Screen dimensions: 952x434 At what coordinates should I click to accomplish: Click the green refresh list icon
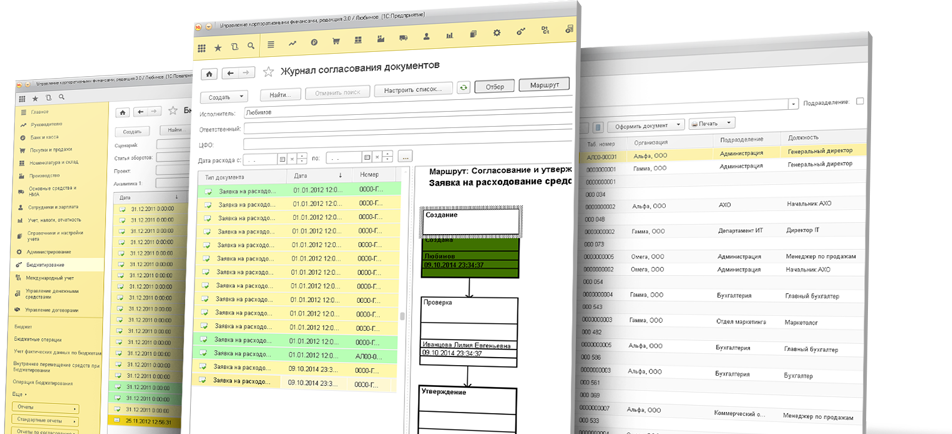point(463,88)
